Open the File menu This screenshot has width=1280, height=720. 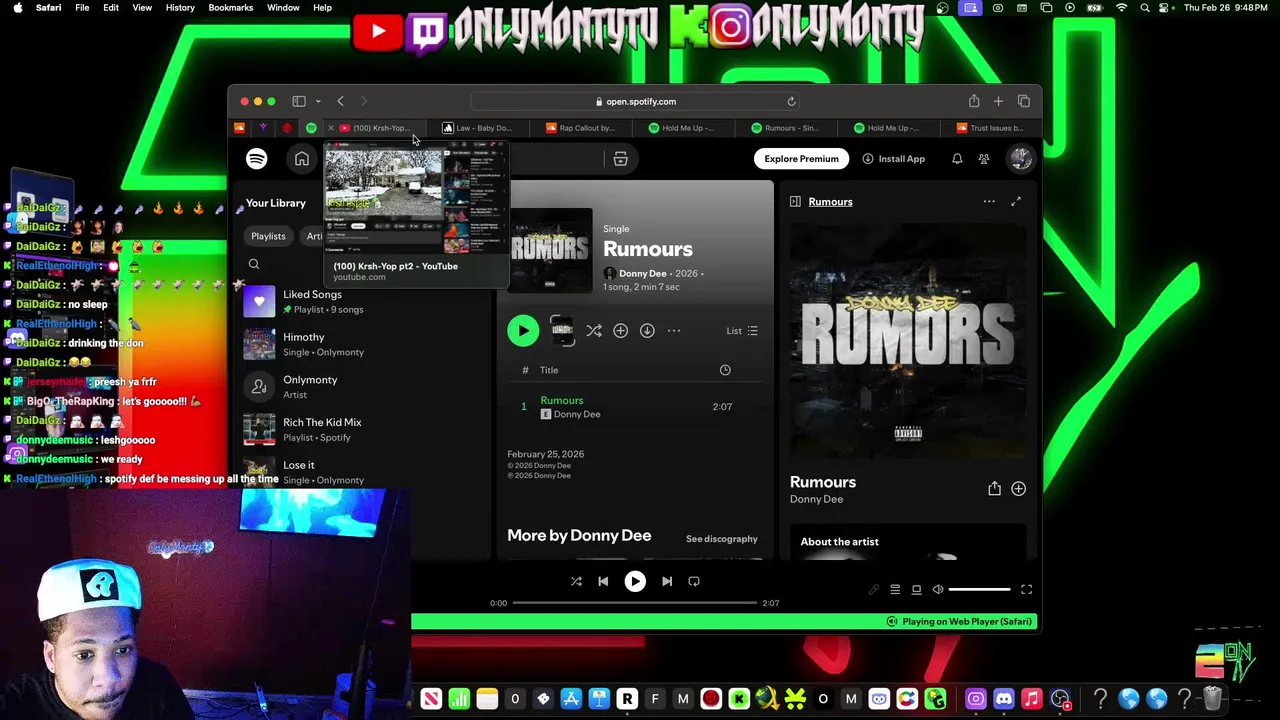pyautogui.click(x=82, y=8)
